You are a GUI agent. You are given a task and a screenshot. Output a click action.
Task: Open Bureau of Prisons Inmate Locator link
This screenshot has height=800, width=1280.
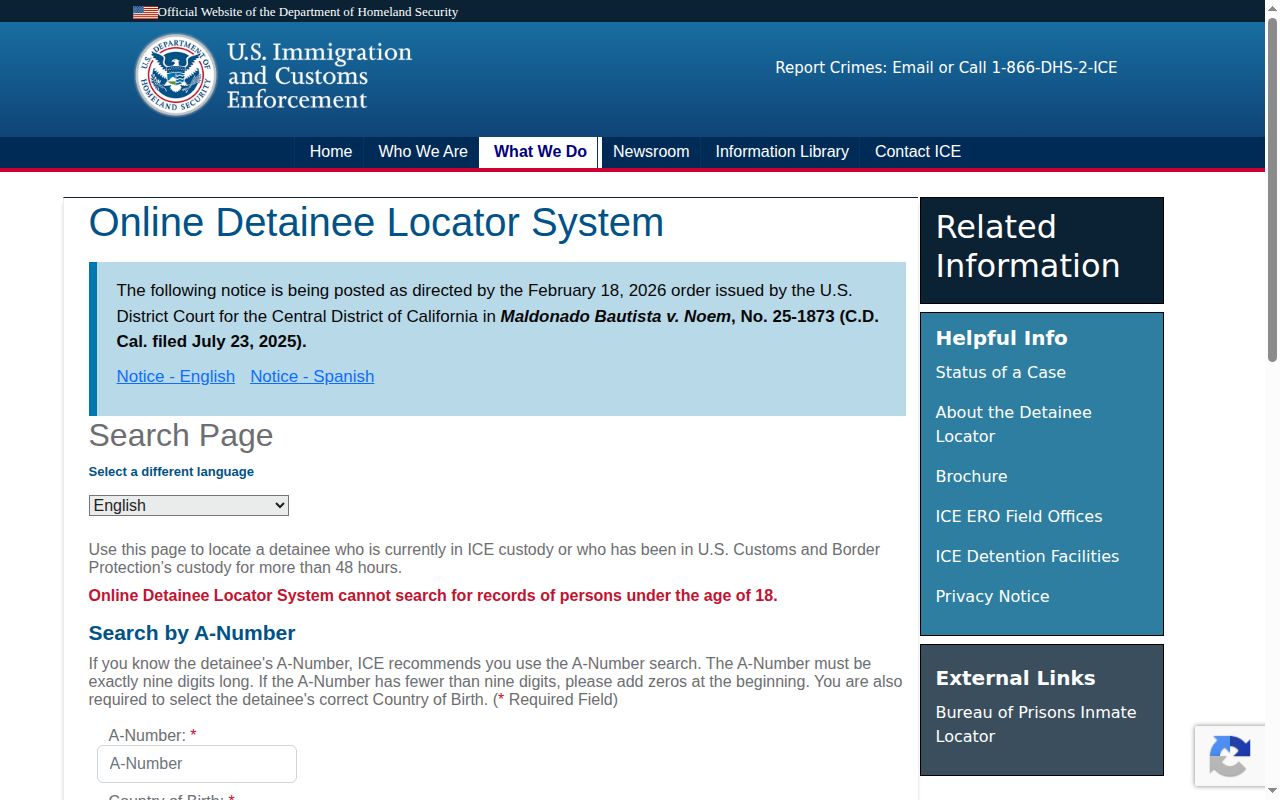[1036, 724]
